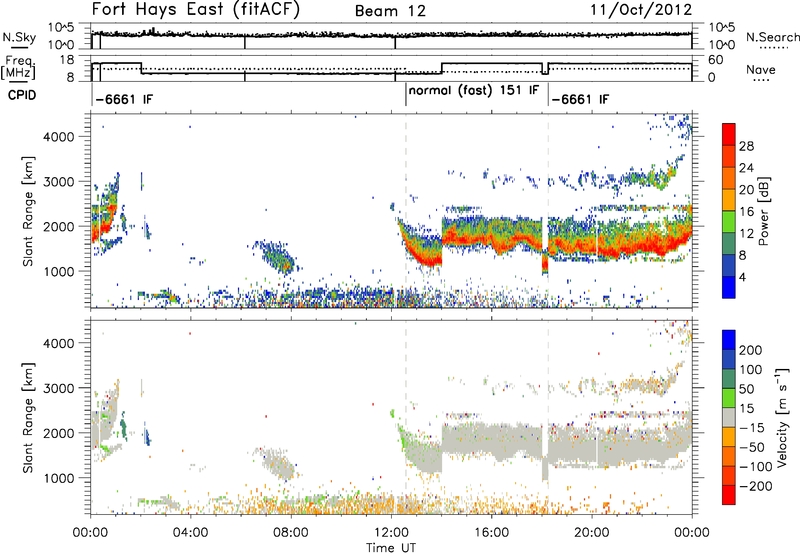Click the gray velocity band near 16:00
The height and width of the screenshot is (554, 800).
tap(491, 440)
